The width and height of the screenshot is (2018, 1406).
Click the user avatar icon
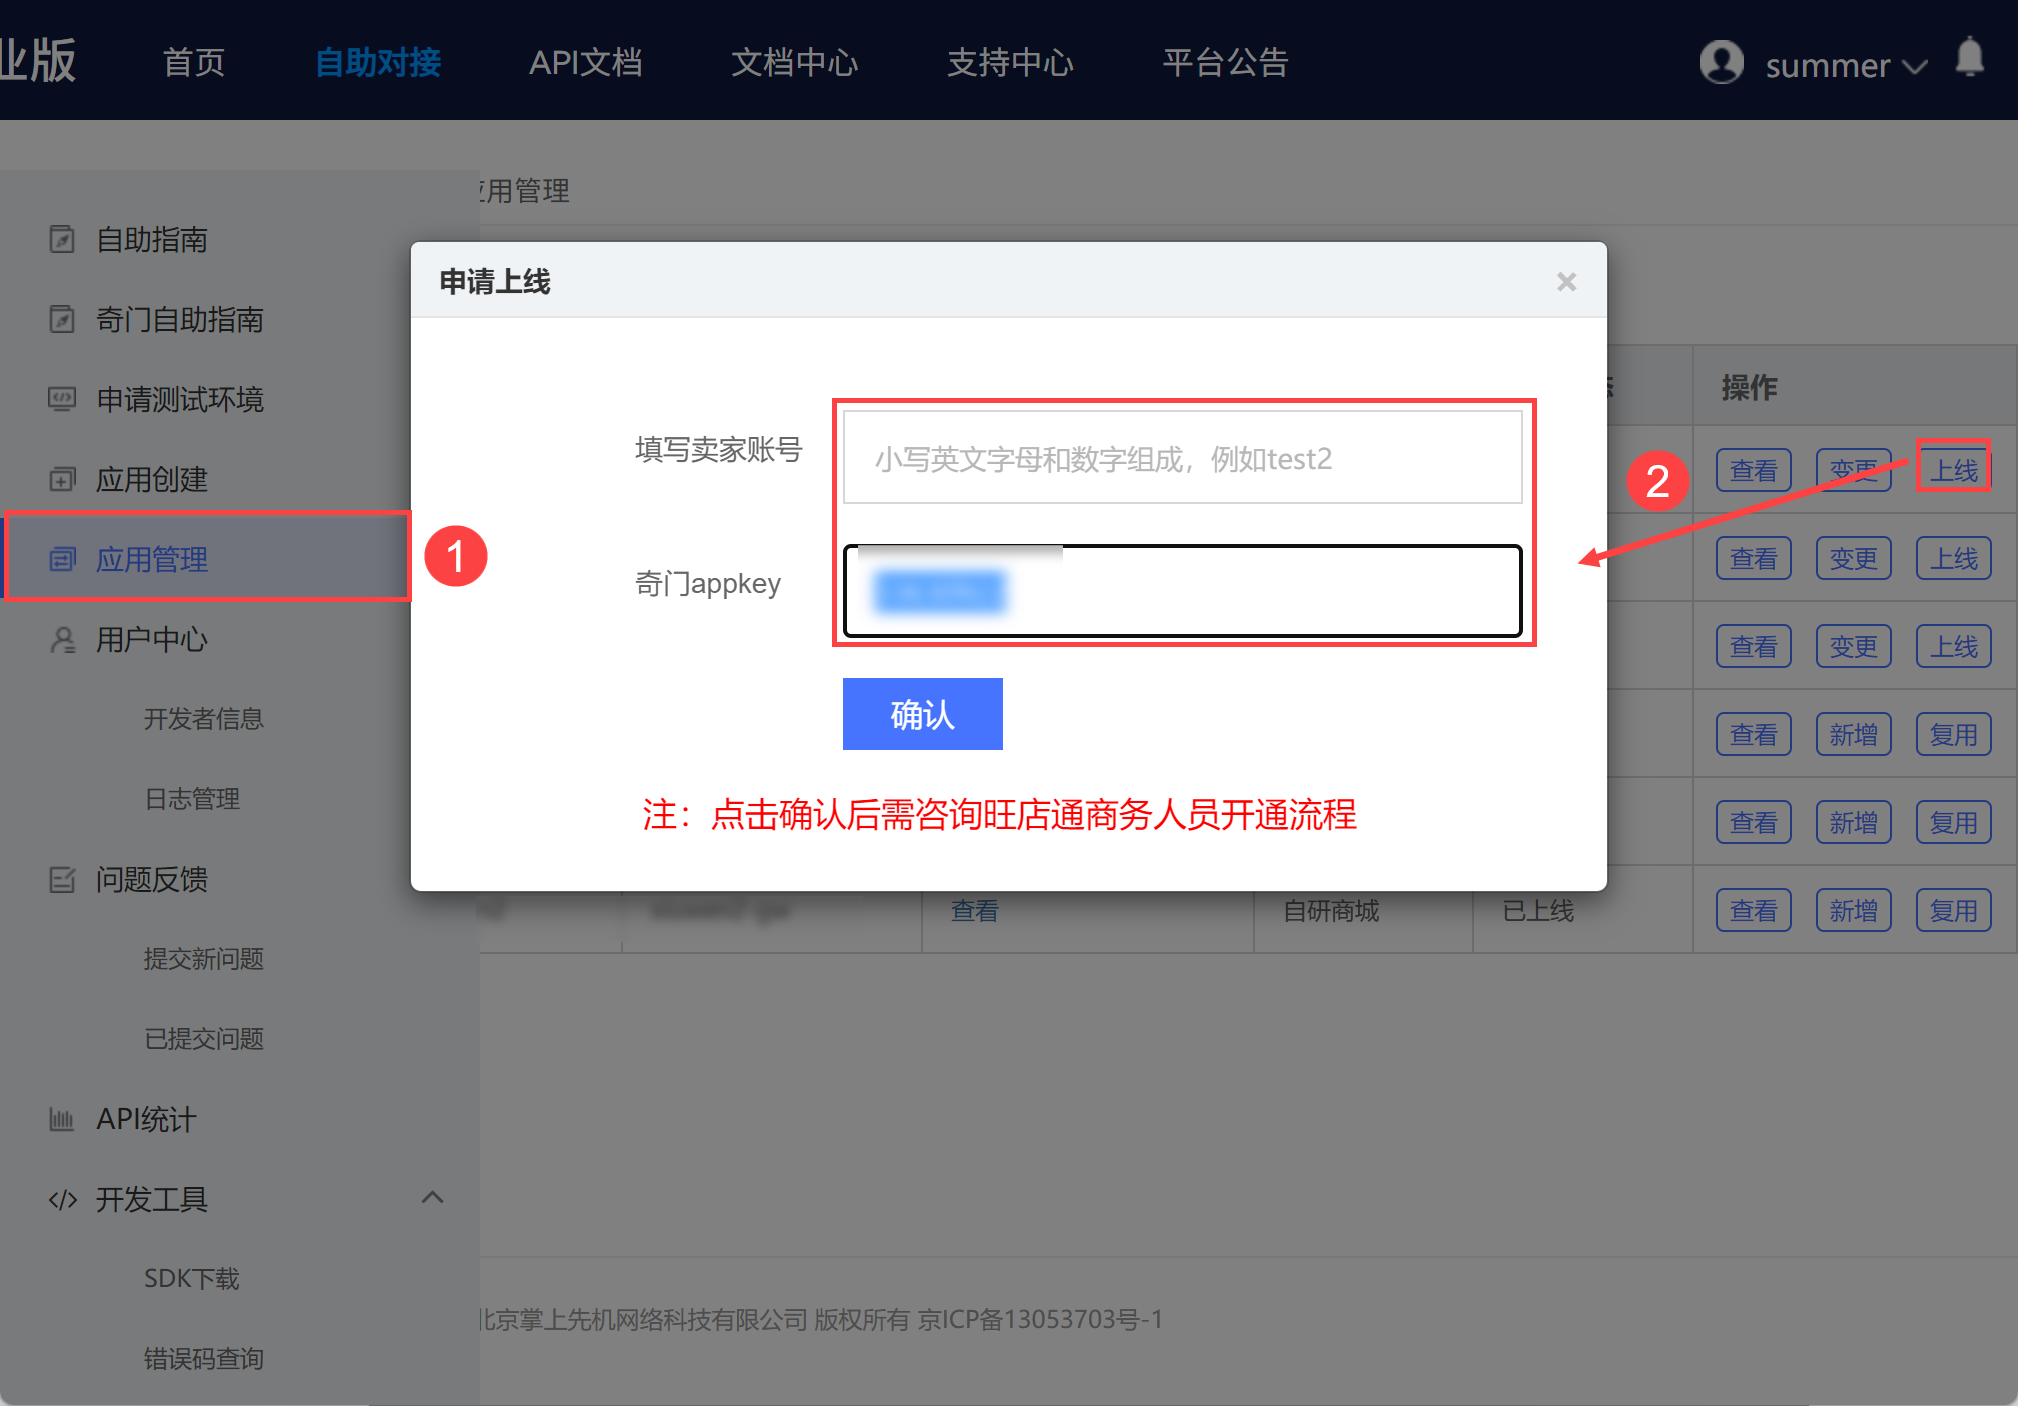pyautogui.click(x=1721, y=62)
